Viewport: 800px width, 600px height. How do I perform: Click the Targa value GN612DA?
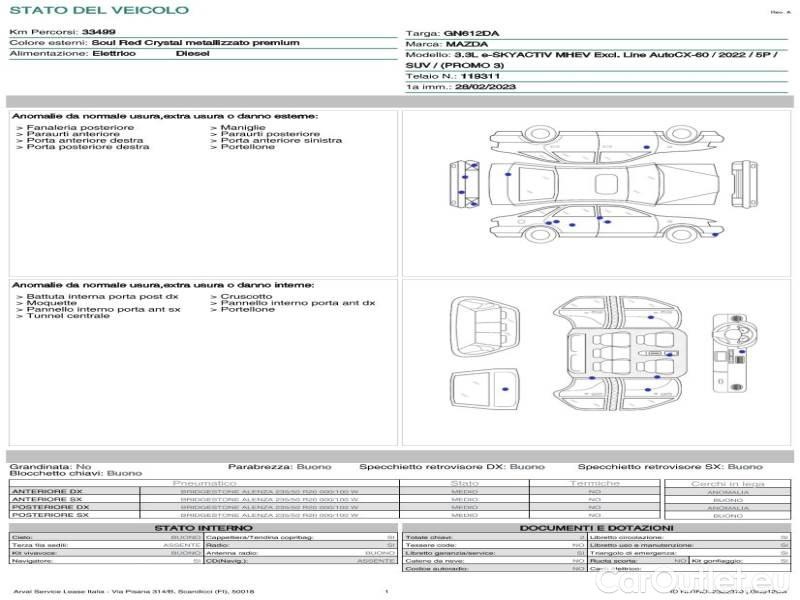pyautogui.click(x=471, y=34)
